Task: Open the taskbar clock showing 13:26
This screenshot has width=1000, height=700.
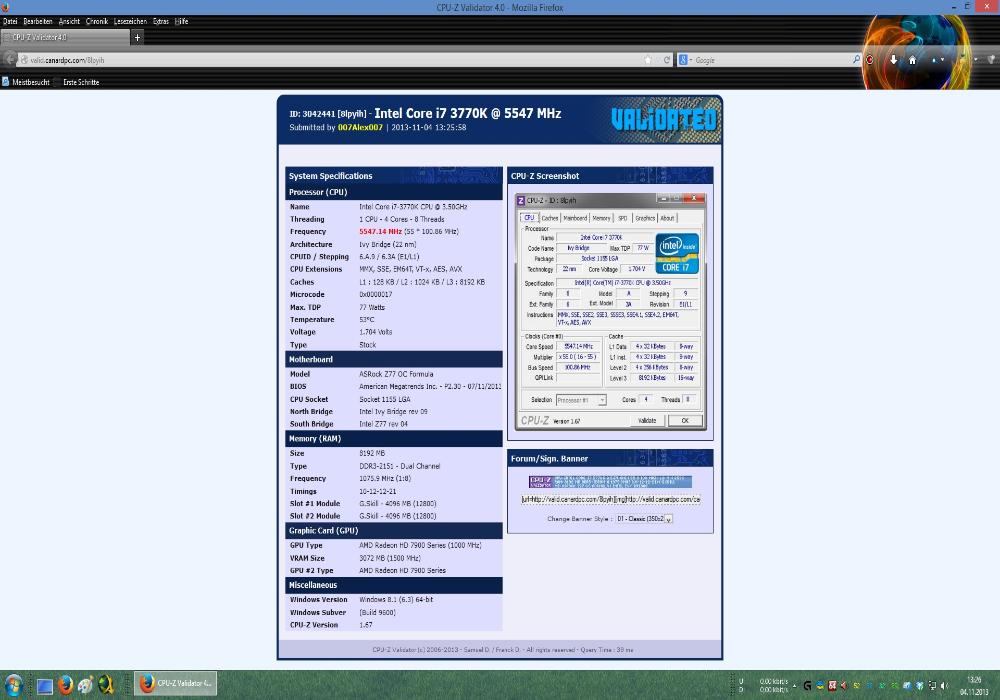Action: tap(974, 686)
